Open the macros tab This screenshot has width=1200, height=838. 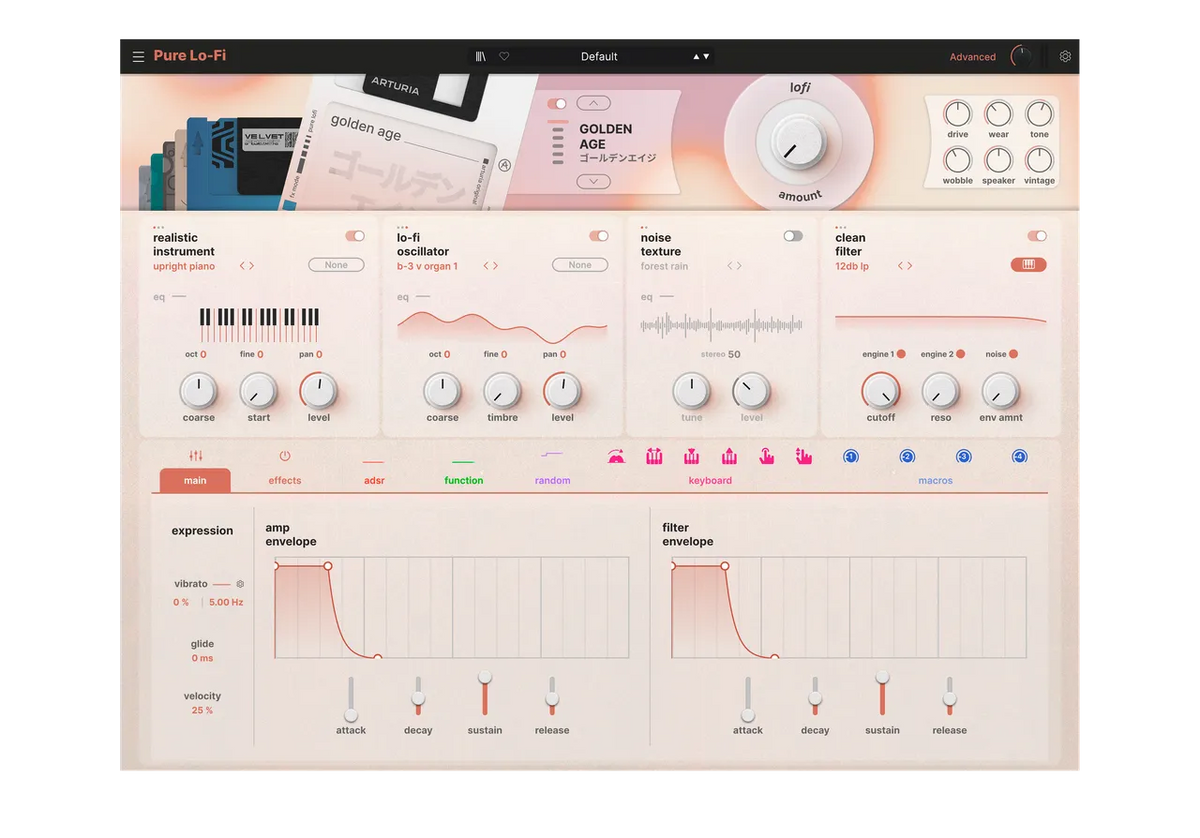pos(935,480)
